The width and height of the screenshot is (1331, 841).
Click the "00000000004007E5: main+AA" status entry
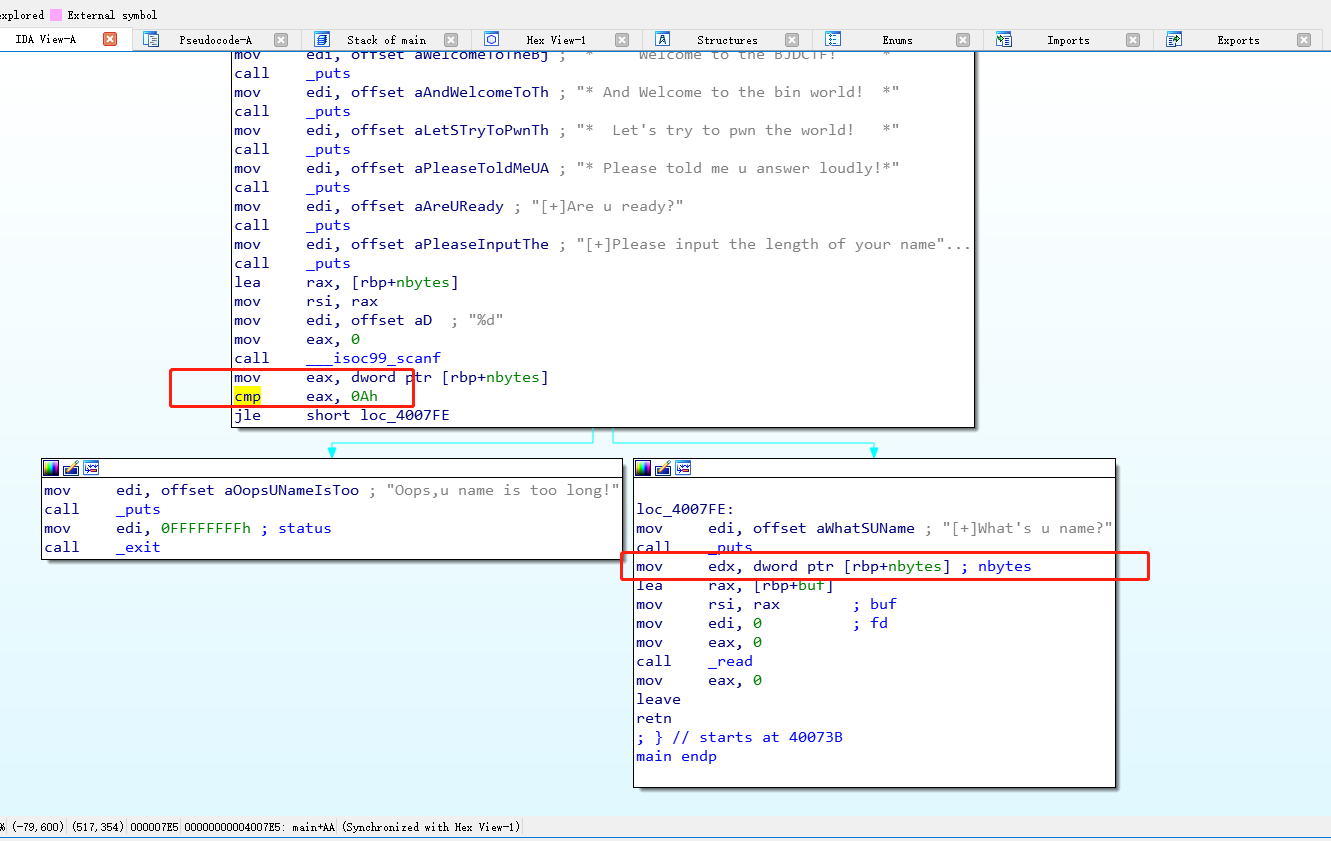click(x=261, y=827)
